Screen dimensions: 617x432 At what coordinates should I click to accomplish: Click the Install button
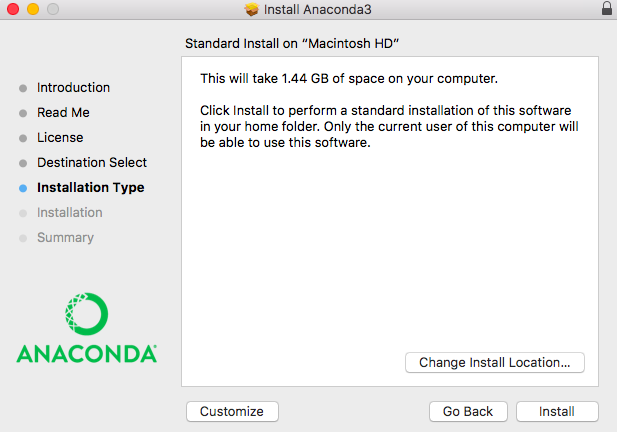[x=557, y=411]
